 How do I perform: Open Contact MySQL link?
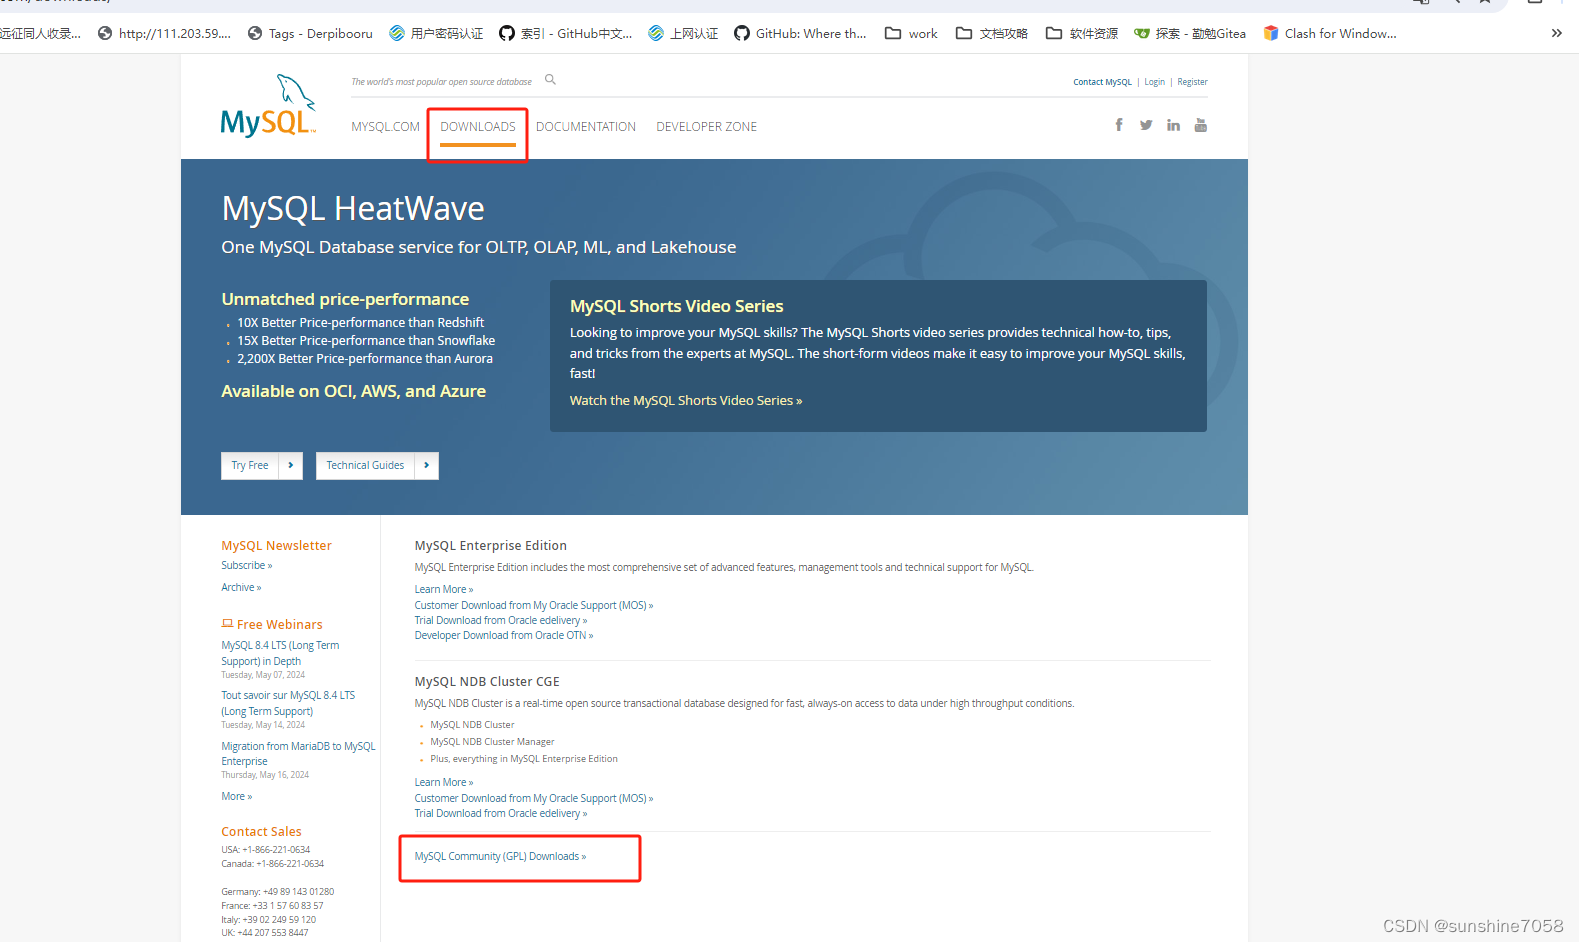(1102, 82)
